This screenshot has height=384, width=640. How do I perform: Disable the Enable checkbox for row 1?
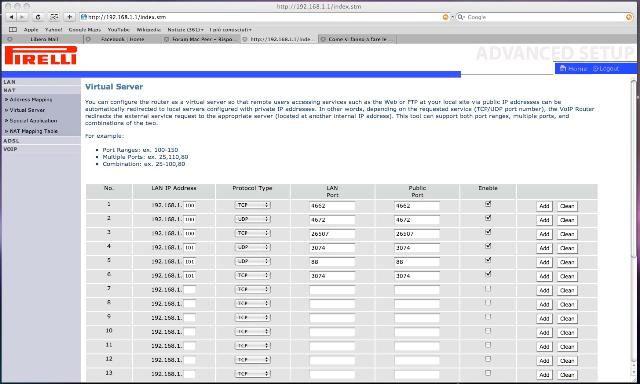tap(488, 204)
